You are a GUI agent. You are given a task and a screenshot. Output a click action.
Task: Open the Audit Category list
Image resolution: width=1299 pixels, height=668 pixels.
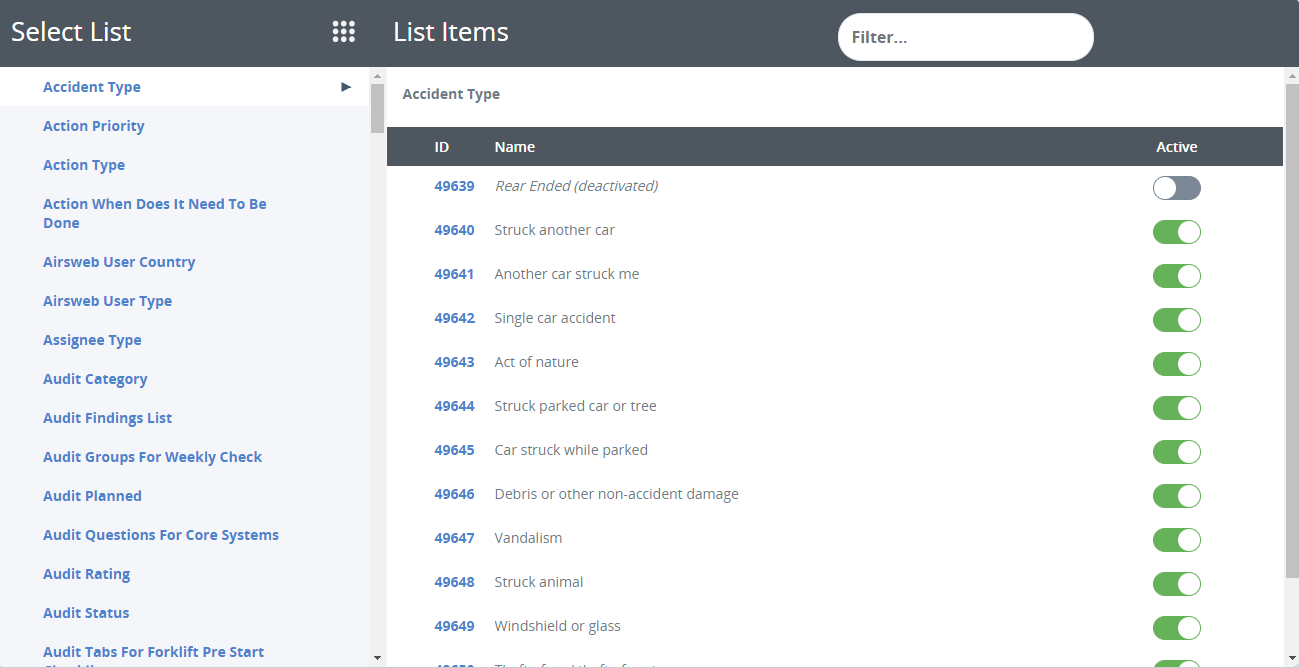click(x=95, y=379)
